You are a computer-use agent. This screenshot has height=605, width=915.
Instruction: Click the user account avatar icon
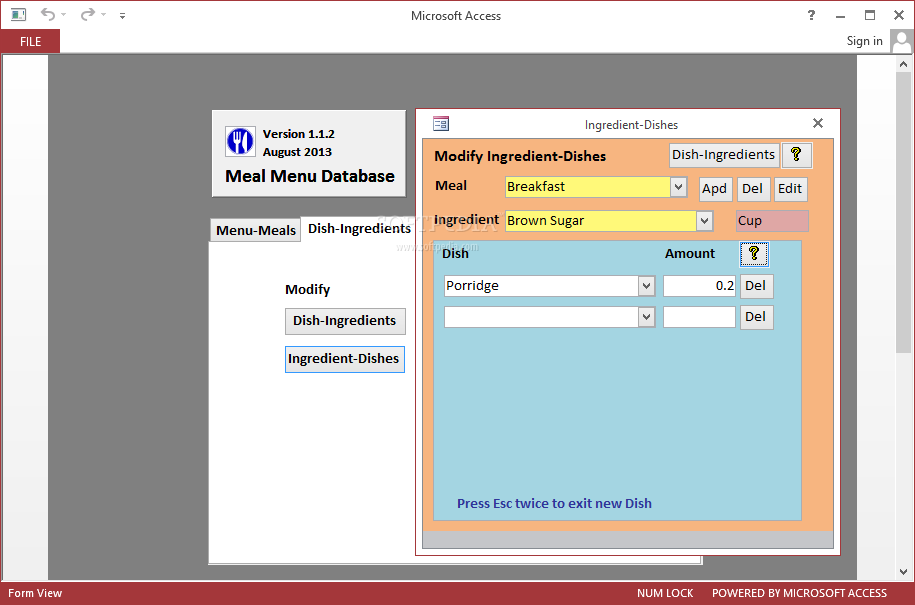coord(901,41)
